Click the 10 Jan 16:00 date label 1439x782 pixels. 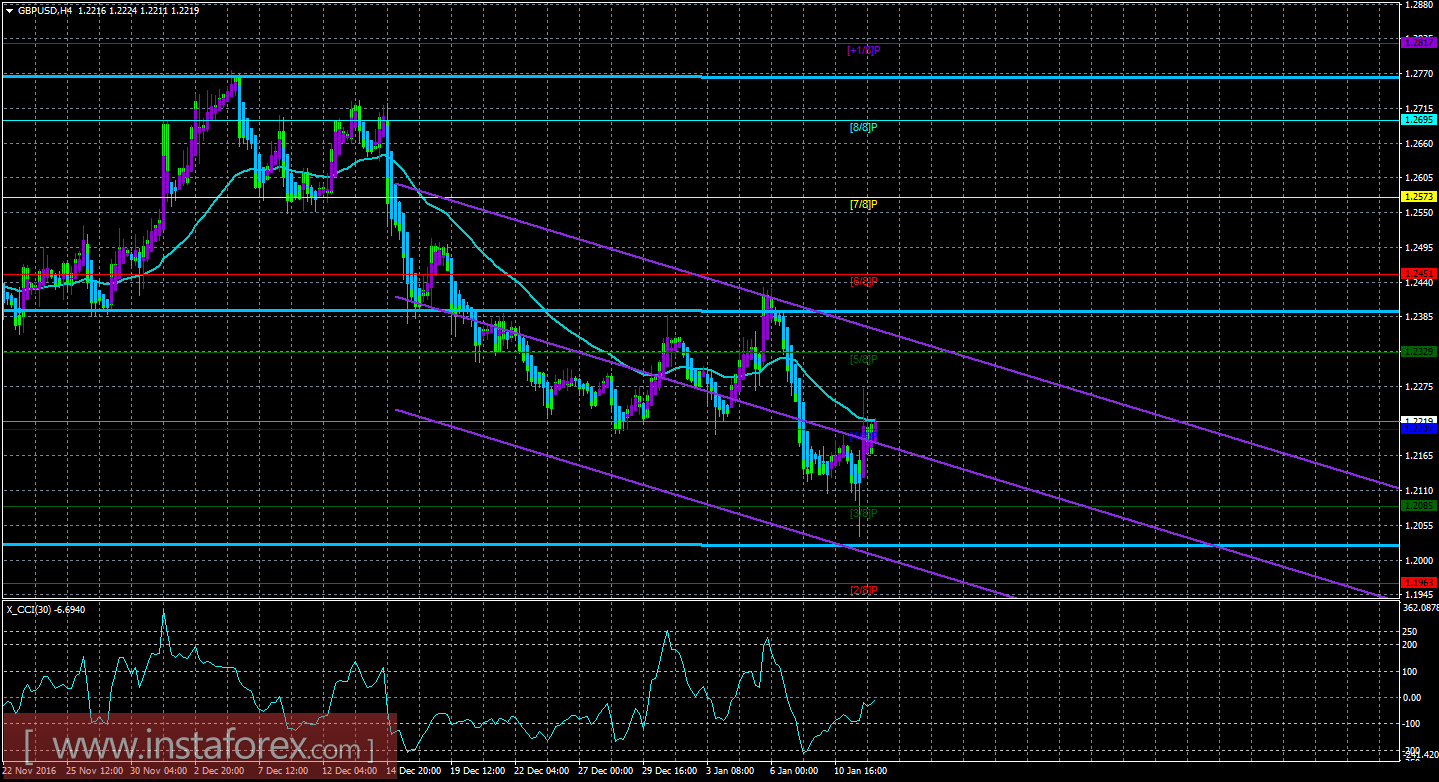[x=862, y=772]
